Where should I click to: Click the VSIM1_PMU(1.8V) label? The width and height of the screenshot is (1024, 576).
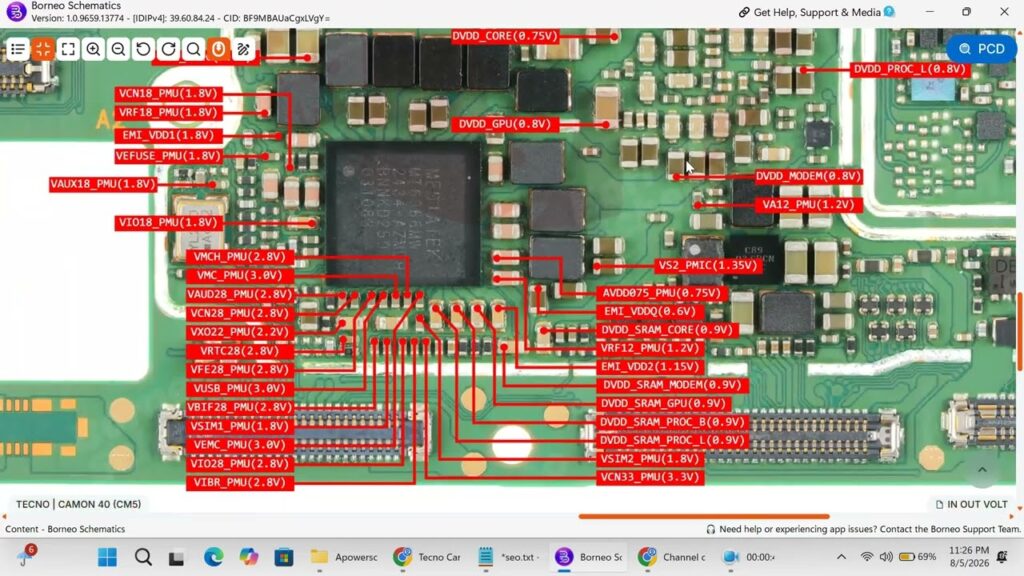240,426
